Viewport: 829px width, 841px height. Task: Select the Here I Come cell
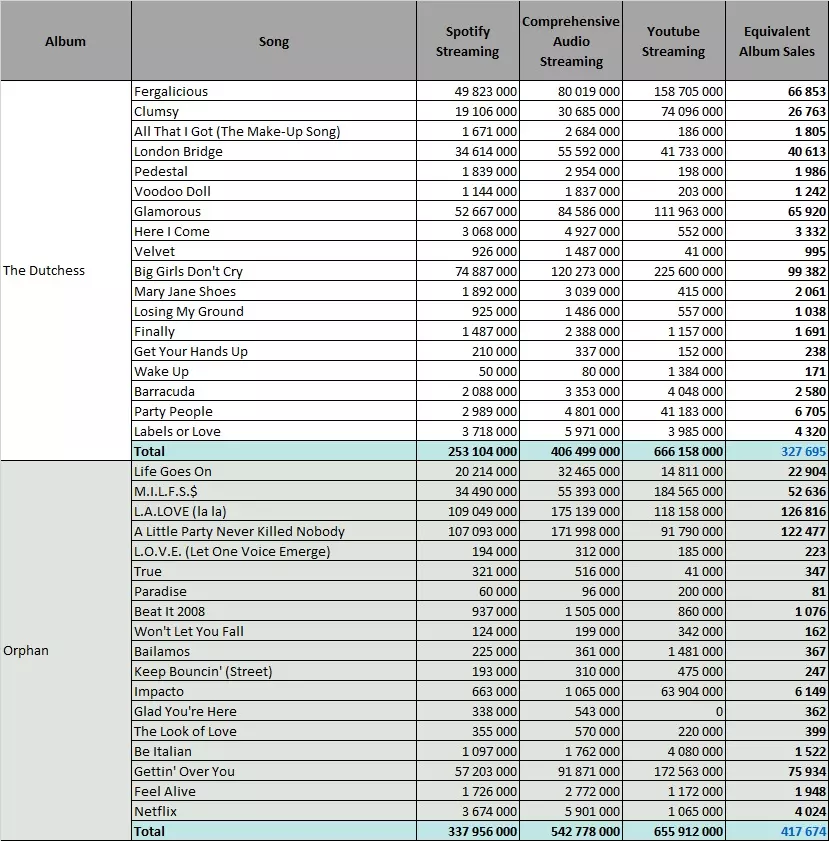[x=273, y=231]
